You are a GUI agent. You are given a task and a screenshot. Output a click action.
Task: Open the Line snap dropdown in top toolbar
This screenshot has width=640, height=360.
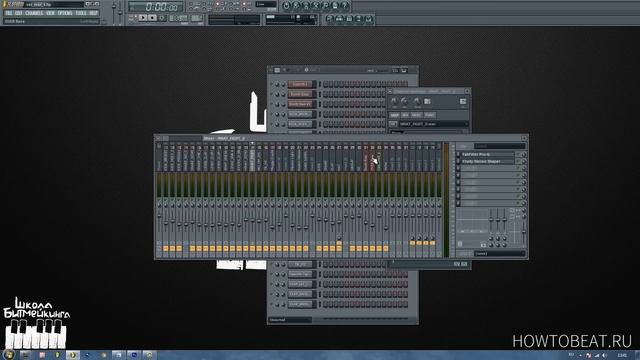pos(266,4)
